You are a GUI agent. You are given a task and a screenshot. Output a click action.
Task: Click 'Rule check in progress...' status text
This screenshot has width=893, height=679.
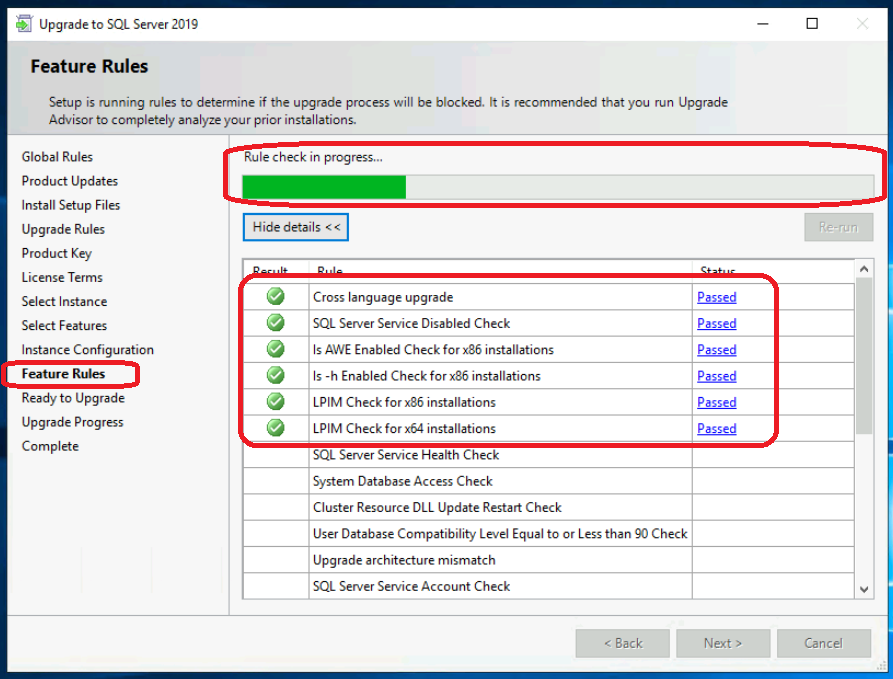313,157
